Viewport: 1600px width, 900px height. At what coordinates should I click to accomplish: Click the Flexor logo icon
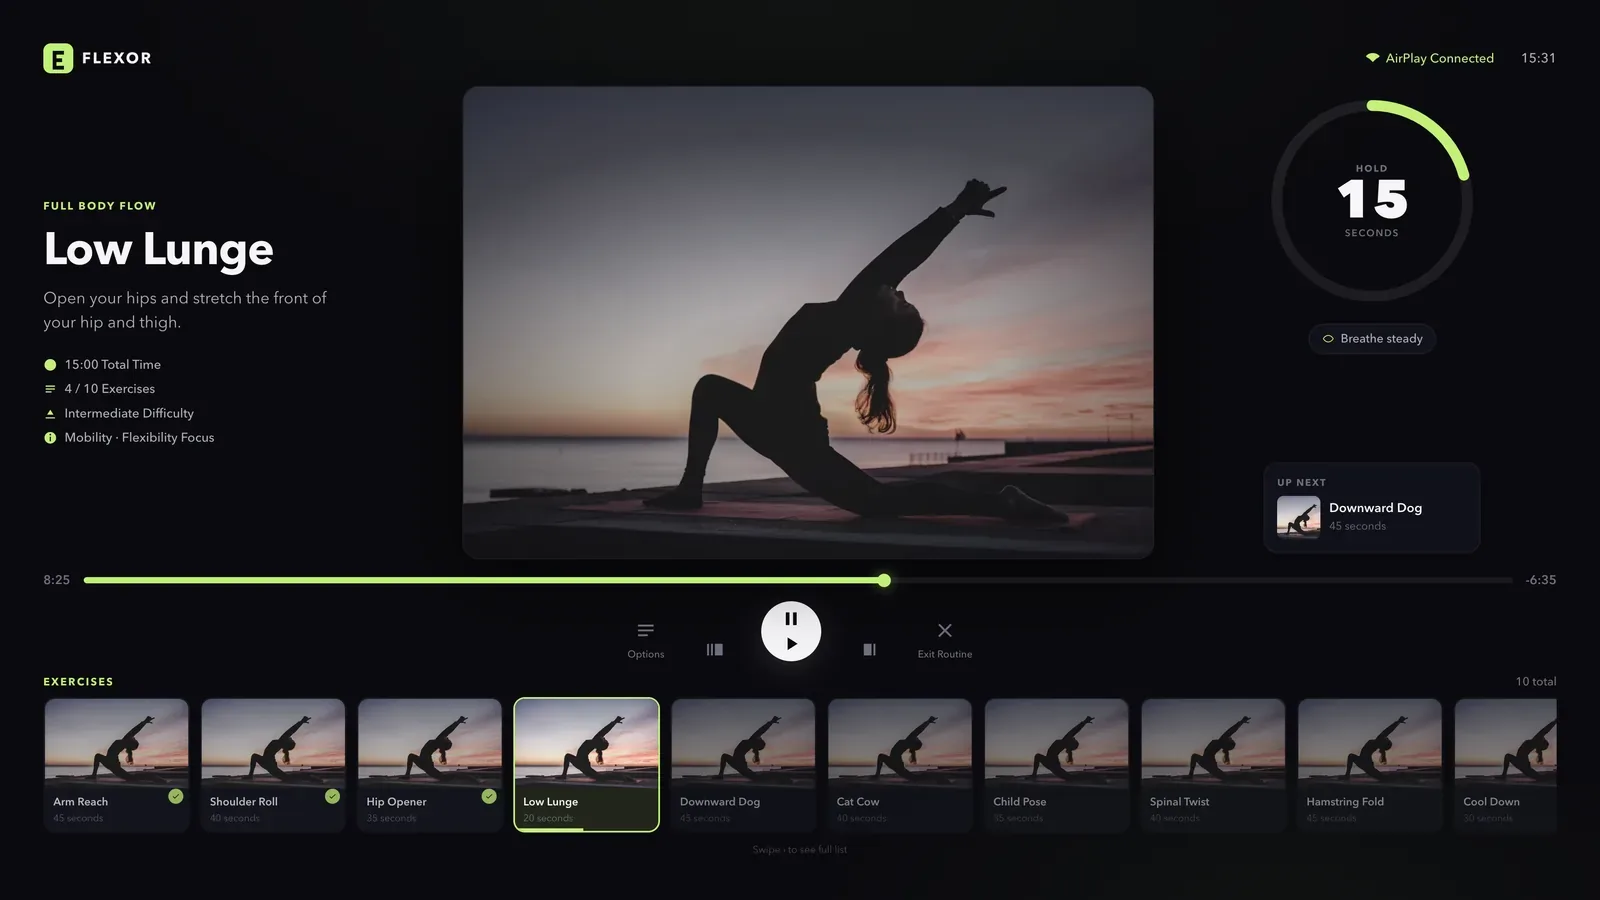click(x=58, y=58)
